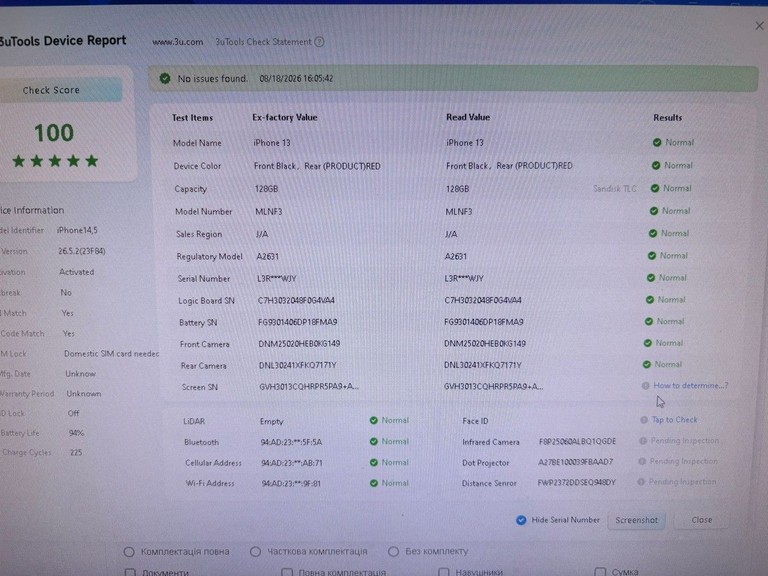Click the Normal check icon for Bluetooth
768x576 pixels.
374,441
